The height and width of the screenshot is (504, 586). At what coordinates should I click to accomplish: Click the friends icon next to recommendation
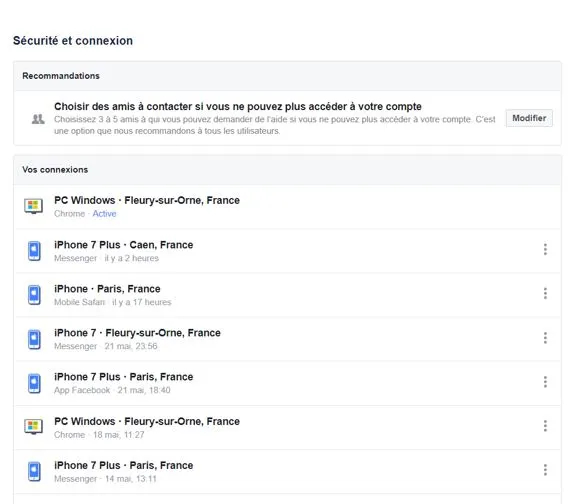(x=38, y=119)
